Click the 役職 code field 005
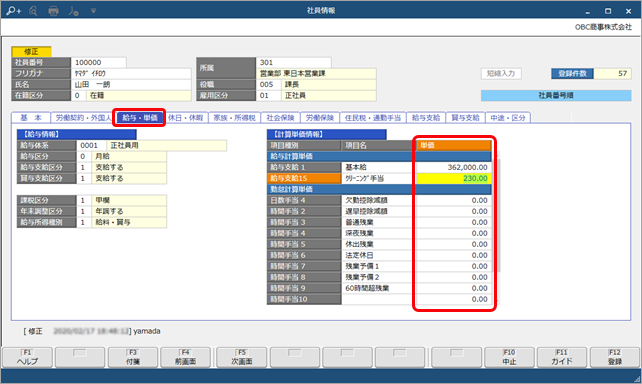Image resolution: width=642 pixels, height=384 pixels. [268, 84]
